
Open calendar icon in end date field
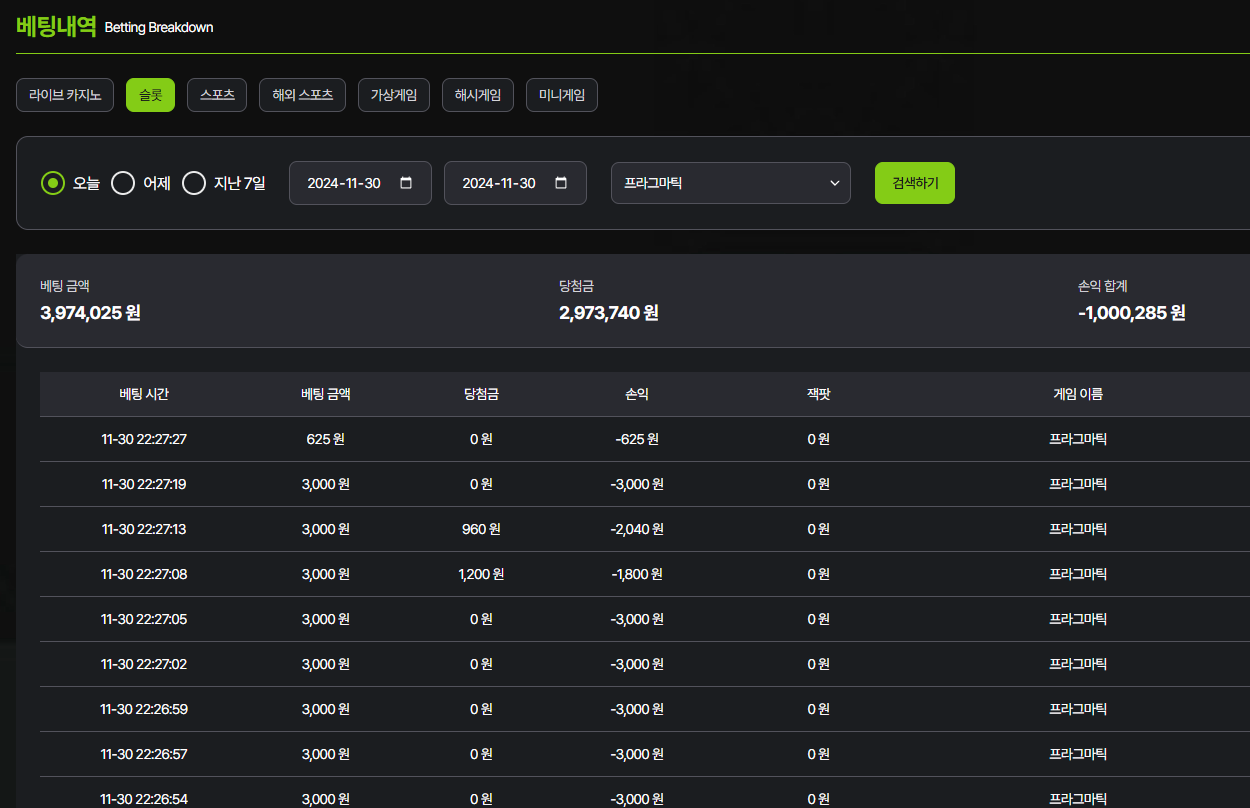[561, 183]
